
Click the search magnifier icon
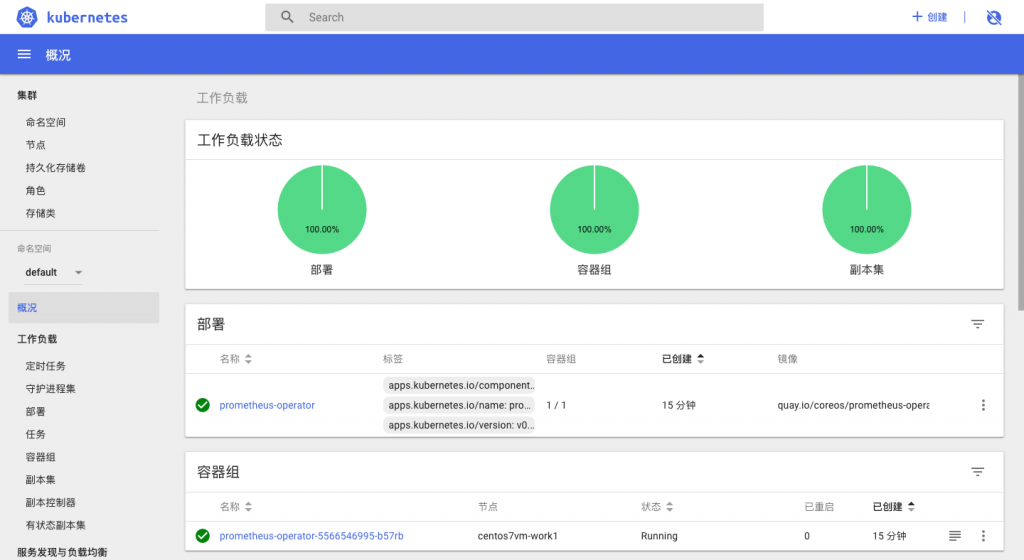287,17
